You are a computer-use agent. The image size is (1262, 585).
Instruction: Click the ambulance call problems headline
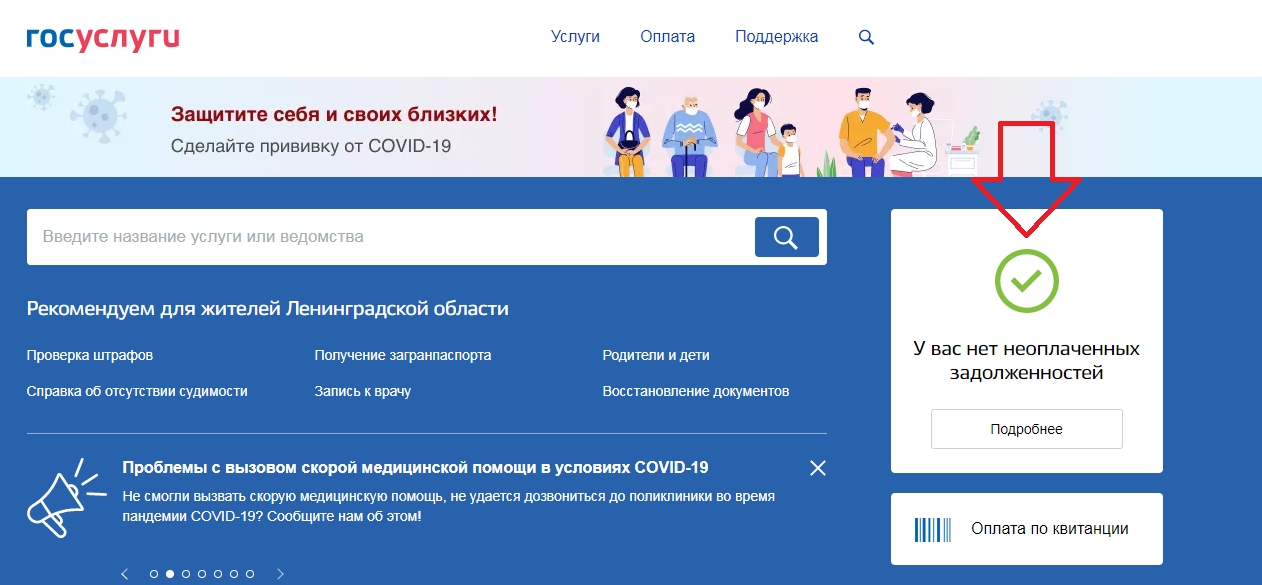tap(415, 467)
